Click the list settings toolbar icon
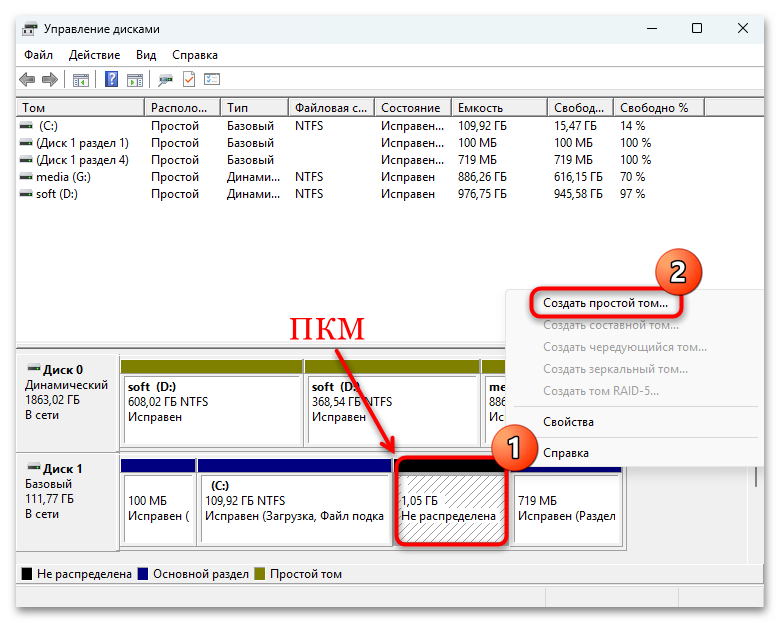The width and height of the screenshot is (780, 623). click(212, 79)
